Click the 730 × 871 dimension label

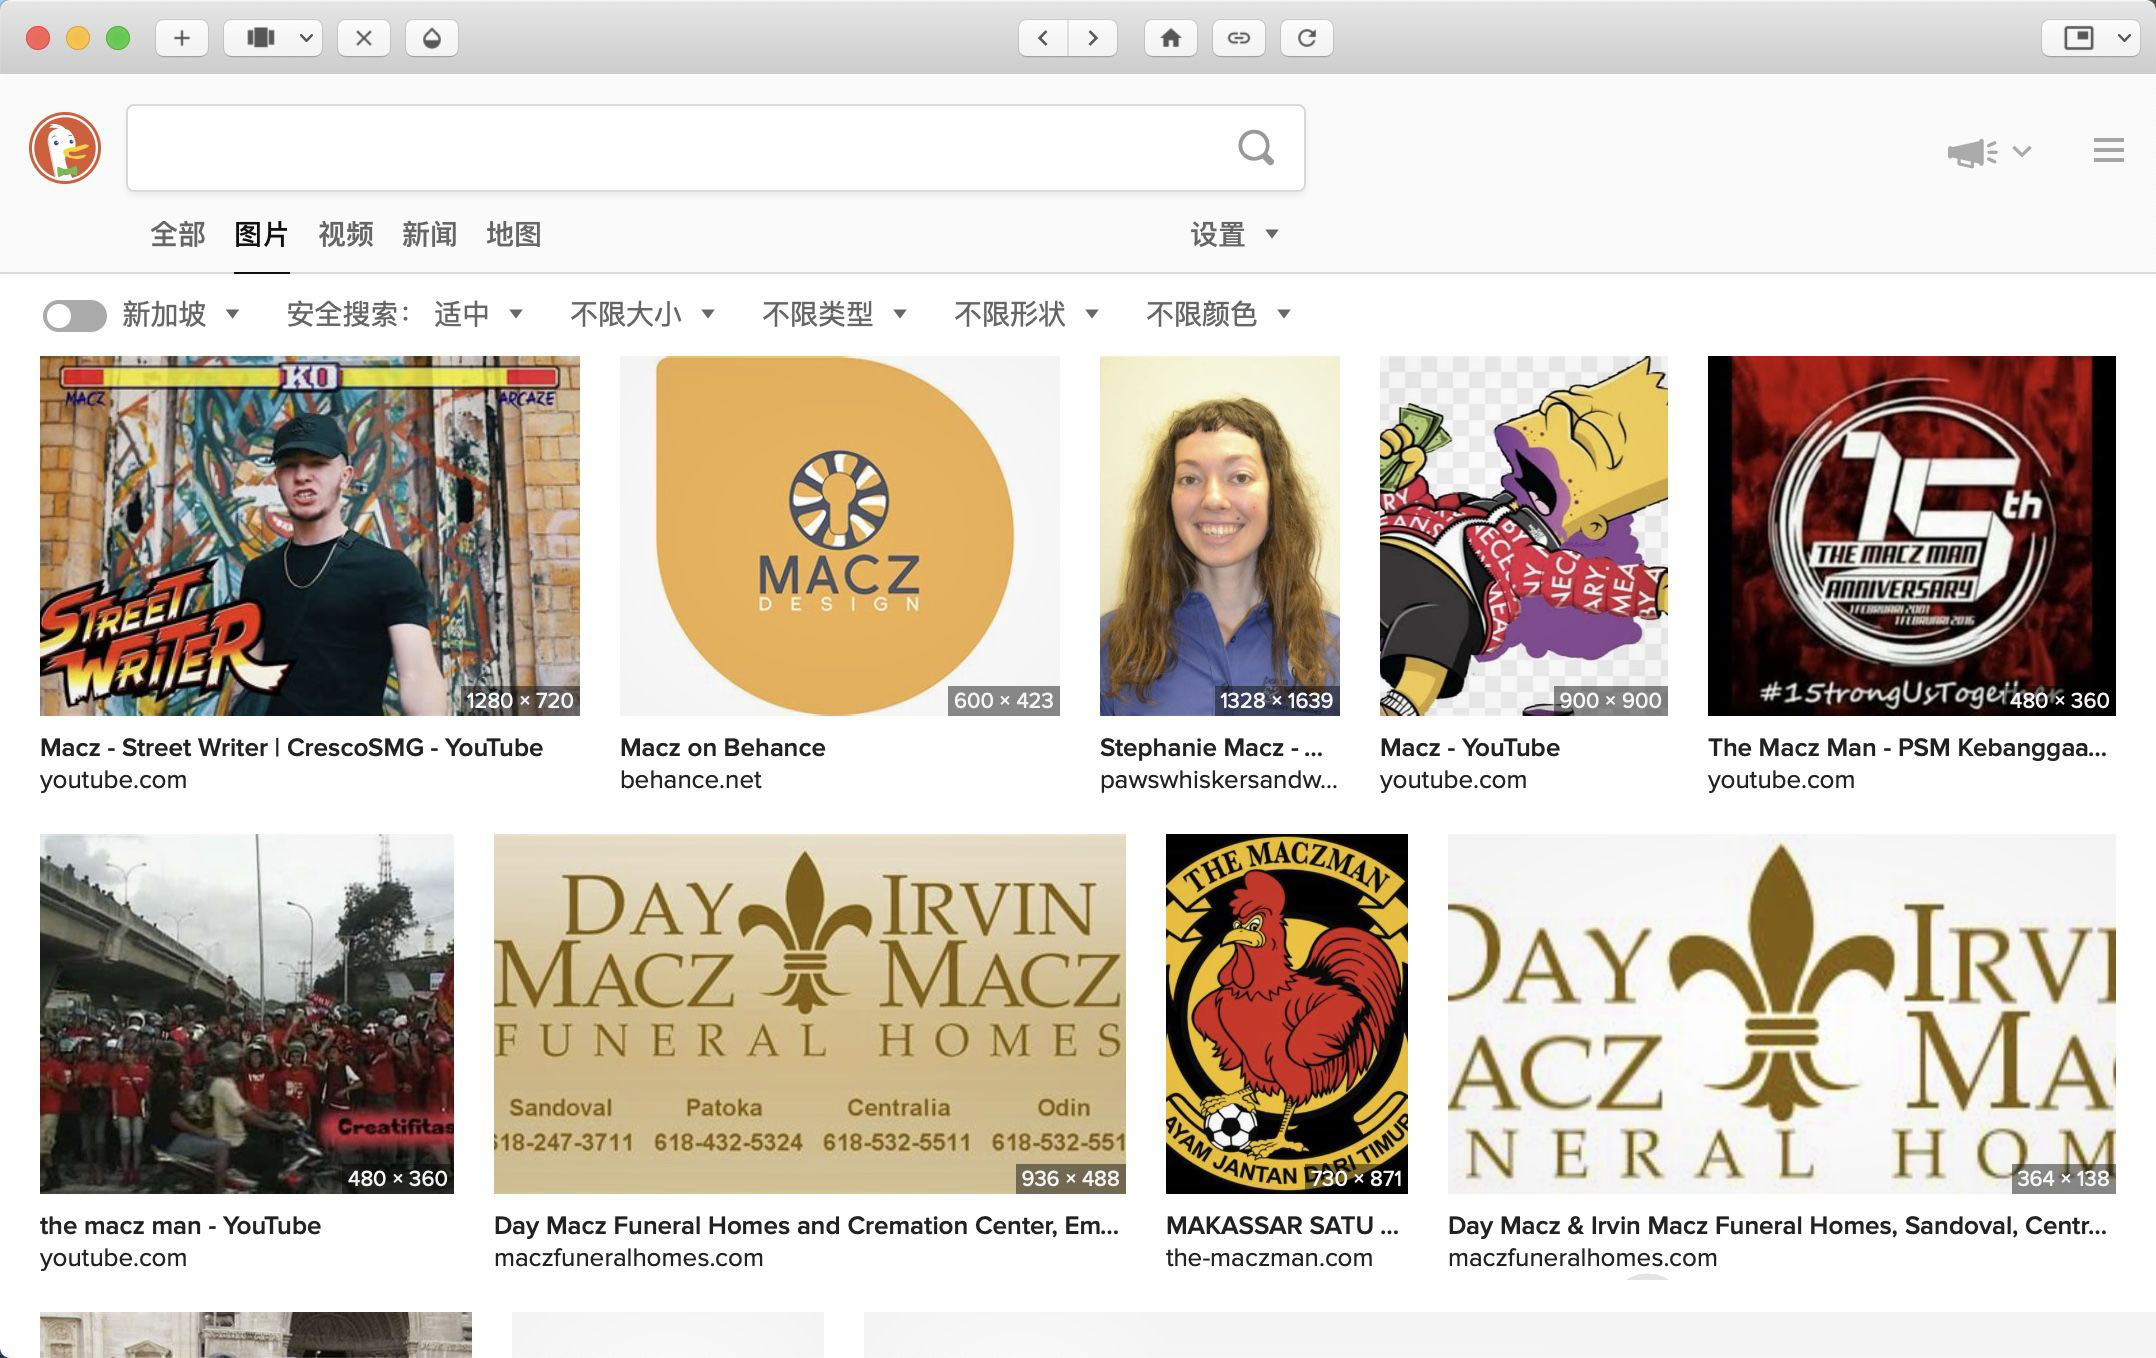(1357, 1178)
